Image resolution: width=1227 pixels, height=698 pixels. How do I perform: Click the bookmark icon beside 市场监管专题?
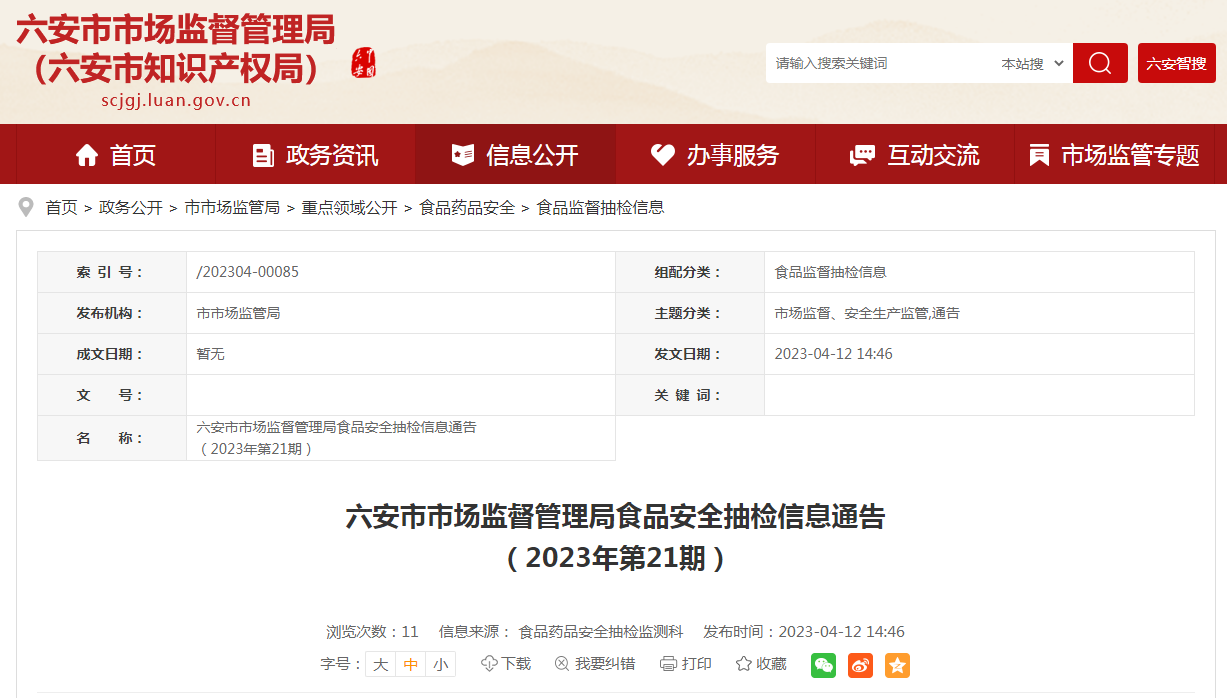click(1040, 155)
